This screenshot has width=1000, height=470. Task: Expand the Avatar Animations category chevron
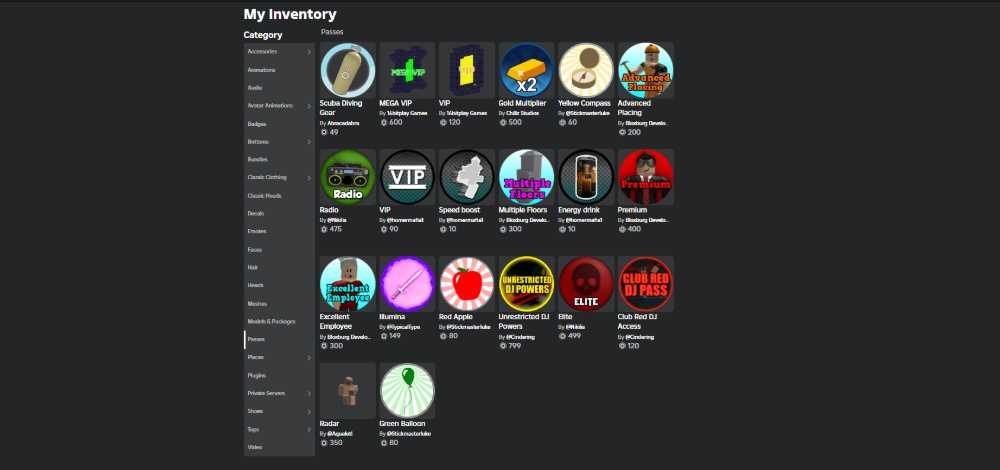click(x=309, y=106)
